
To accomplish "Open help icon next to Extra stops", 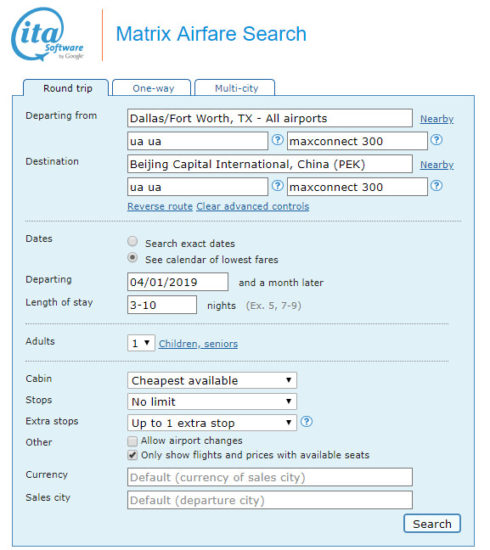I will tap(307, 421).
